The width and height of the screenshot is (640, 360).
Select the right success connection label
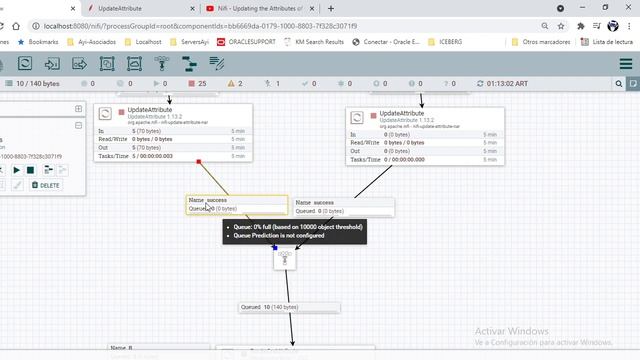(344, 207)
